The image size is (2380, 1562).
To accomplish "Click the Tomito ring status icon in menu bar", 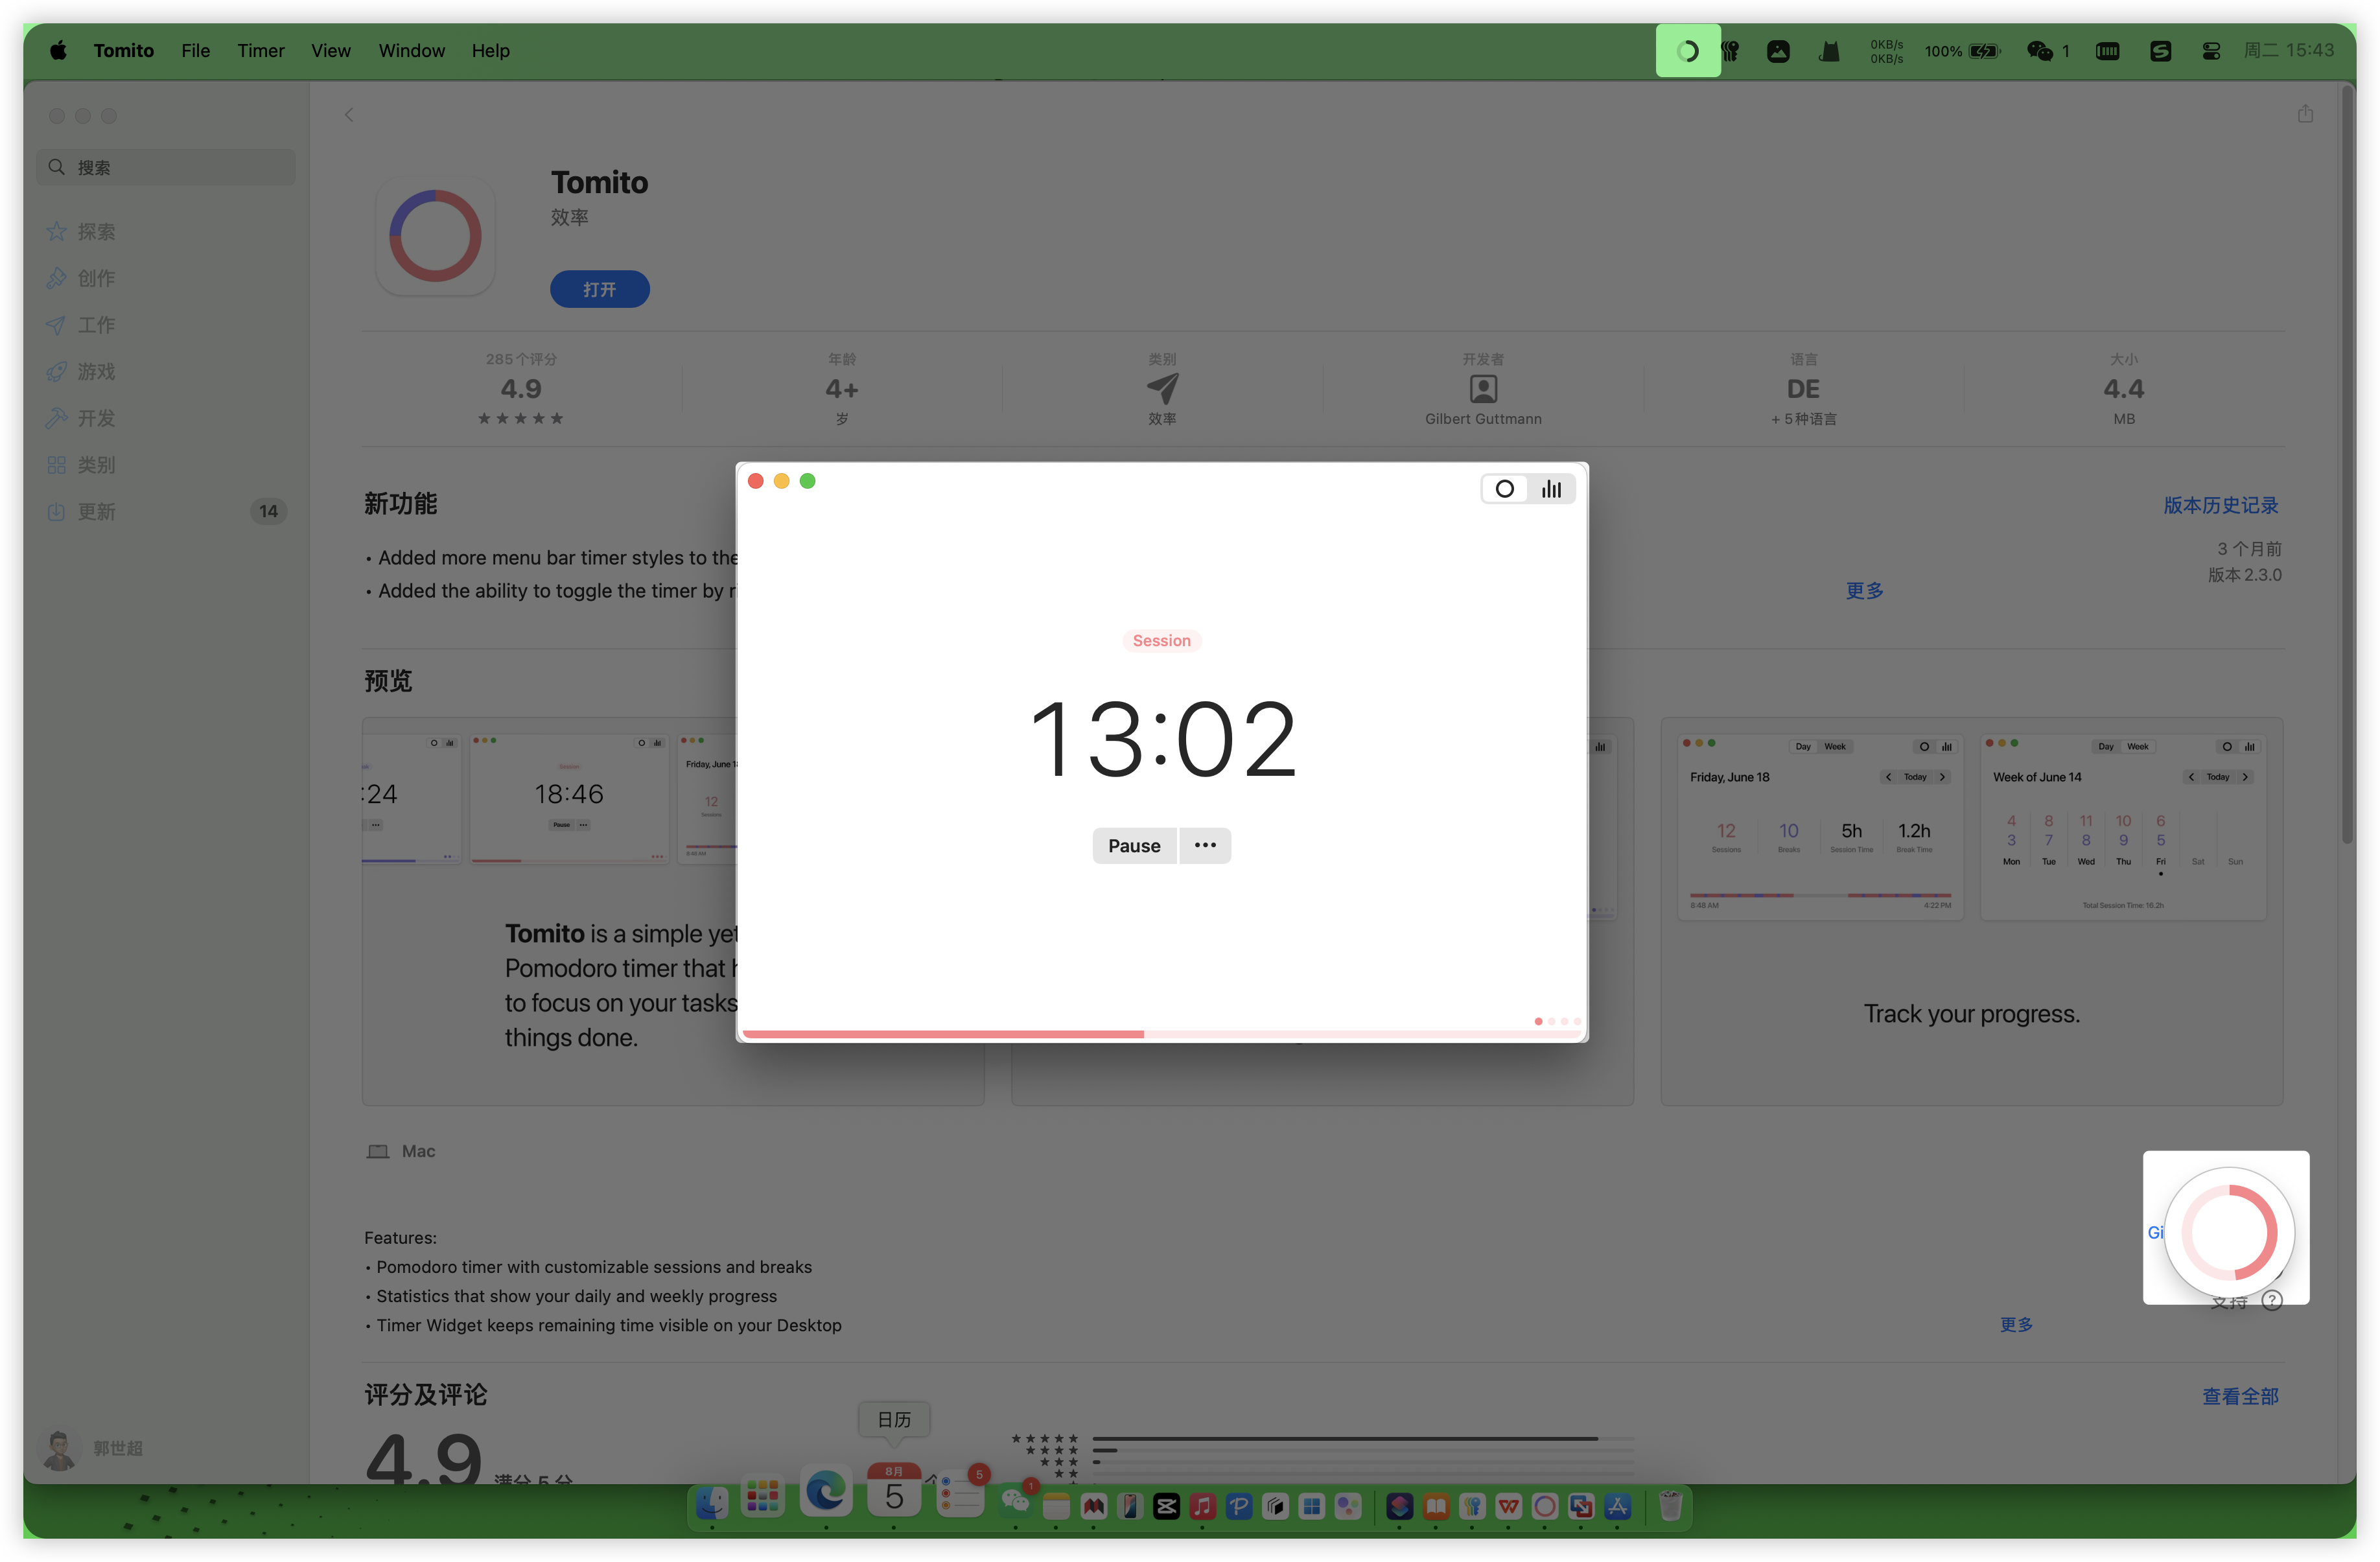I will pos(1688,51).
